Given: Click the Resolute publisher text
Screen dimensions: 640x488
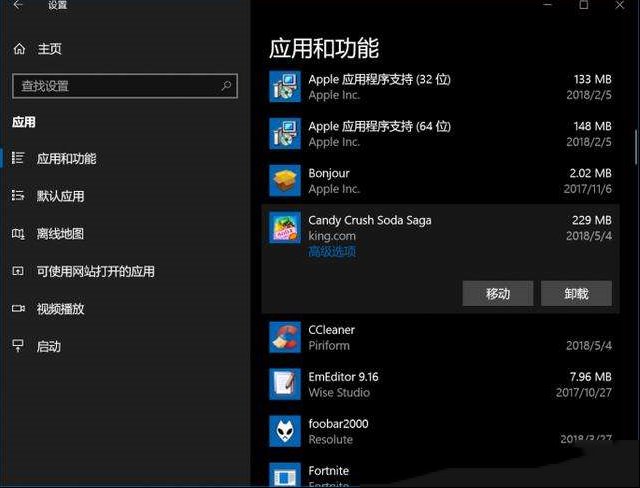Looking at the screenshot, I should [x=331, y=439].
